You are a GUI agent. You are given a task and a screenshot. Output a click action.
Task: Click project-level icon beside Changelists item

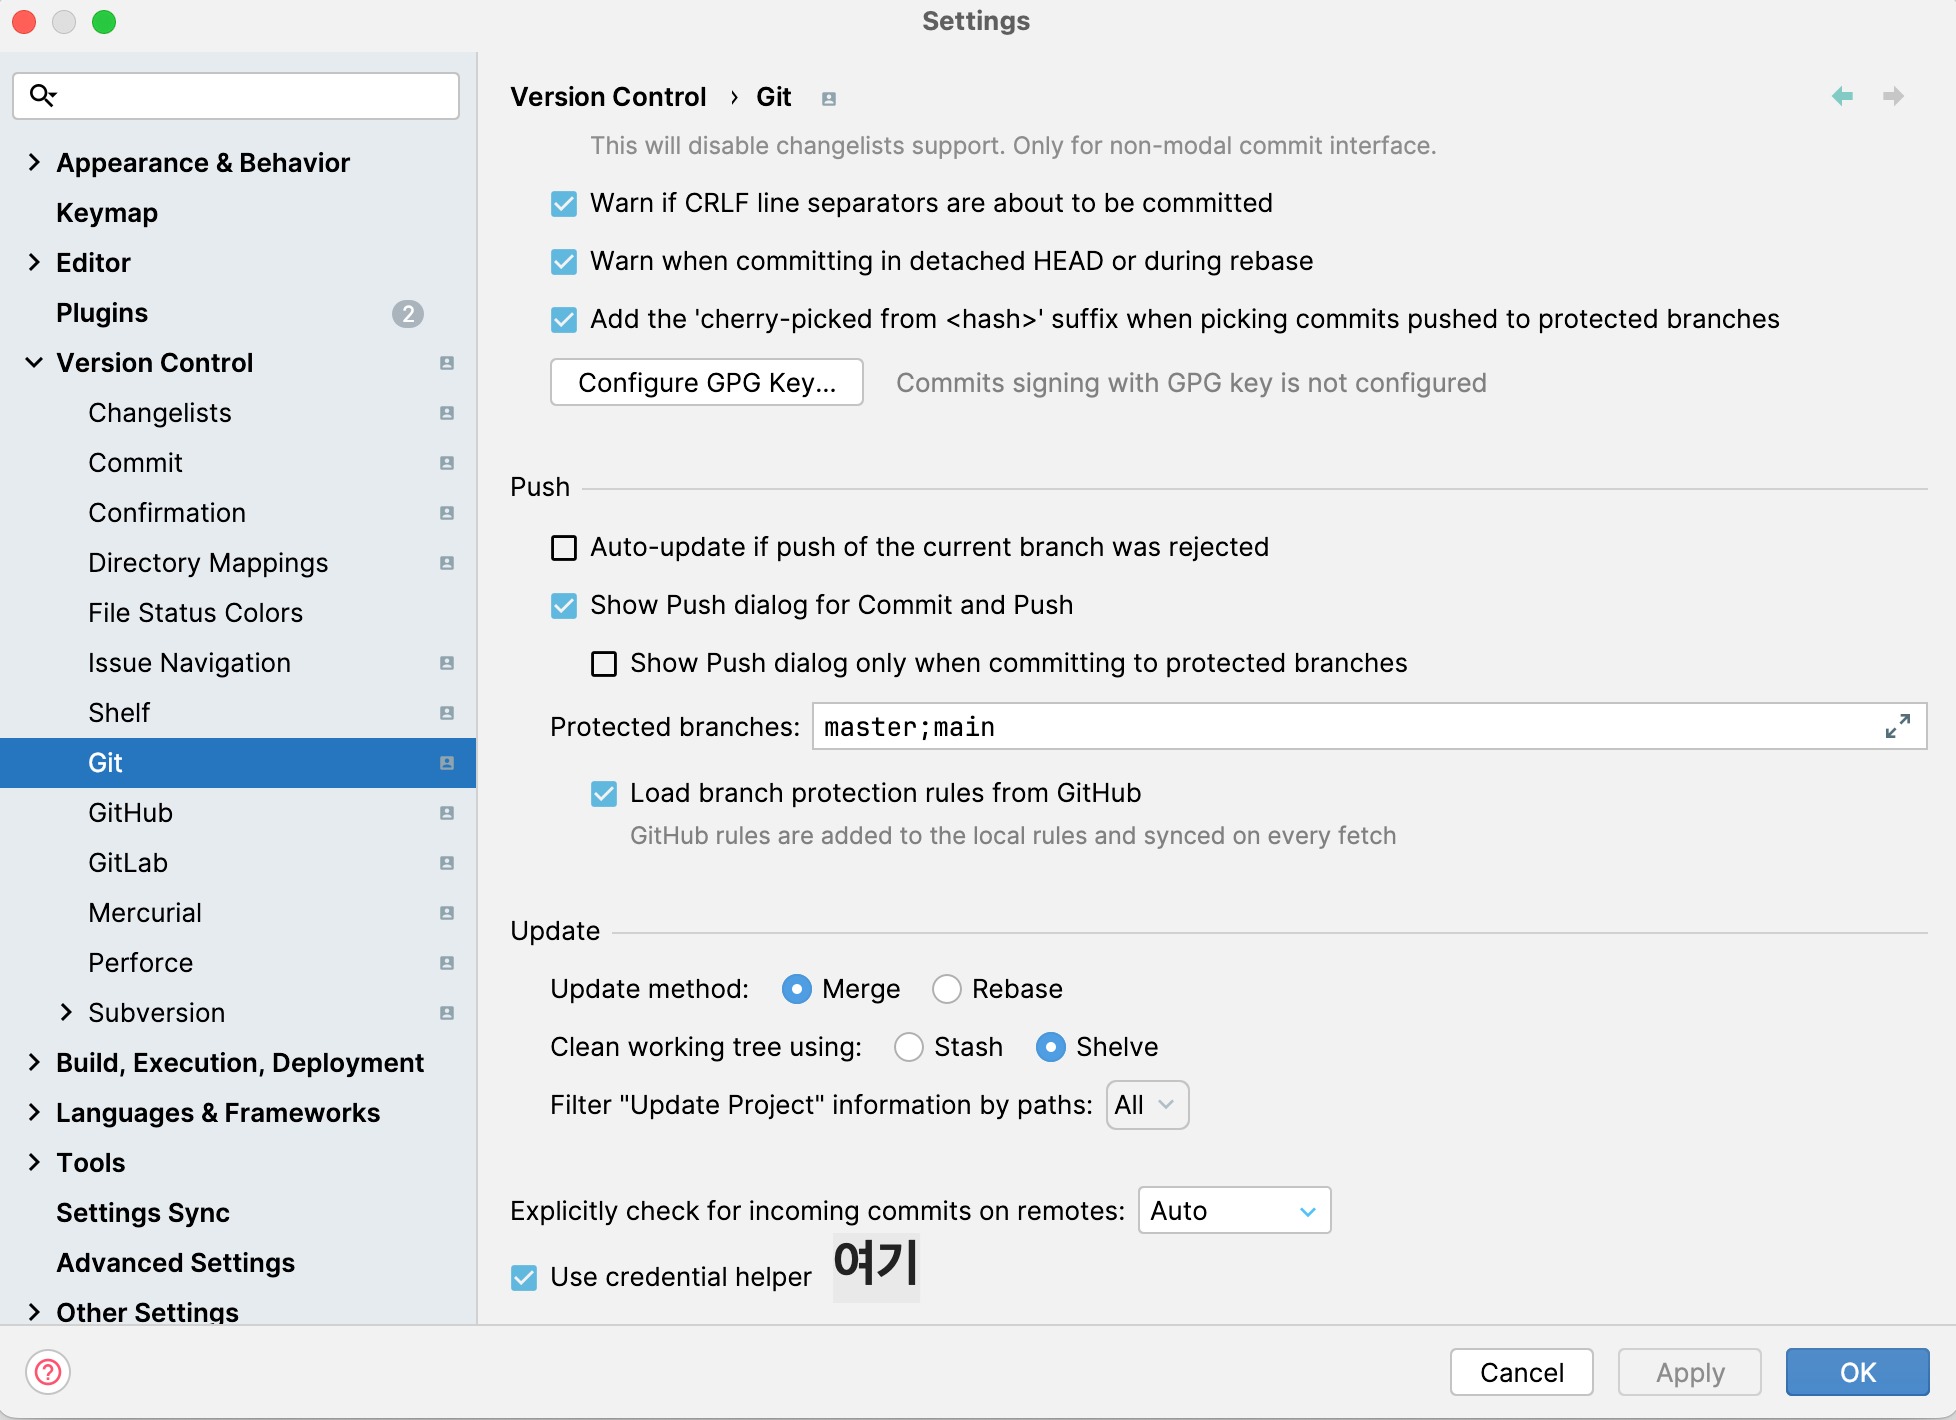click(447, 413)
